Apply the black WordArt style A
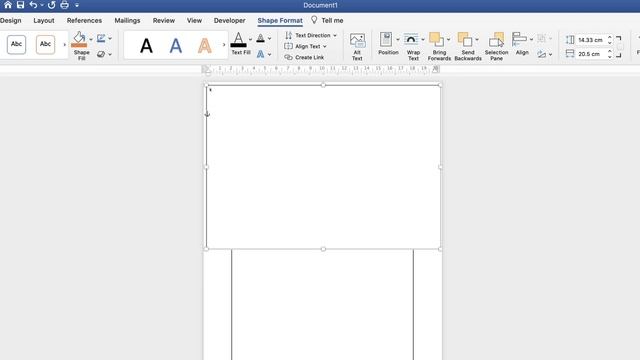Viewport: 640px width, 360px height. [146, 45]
